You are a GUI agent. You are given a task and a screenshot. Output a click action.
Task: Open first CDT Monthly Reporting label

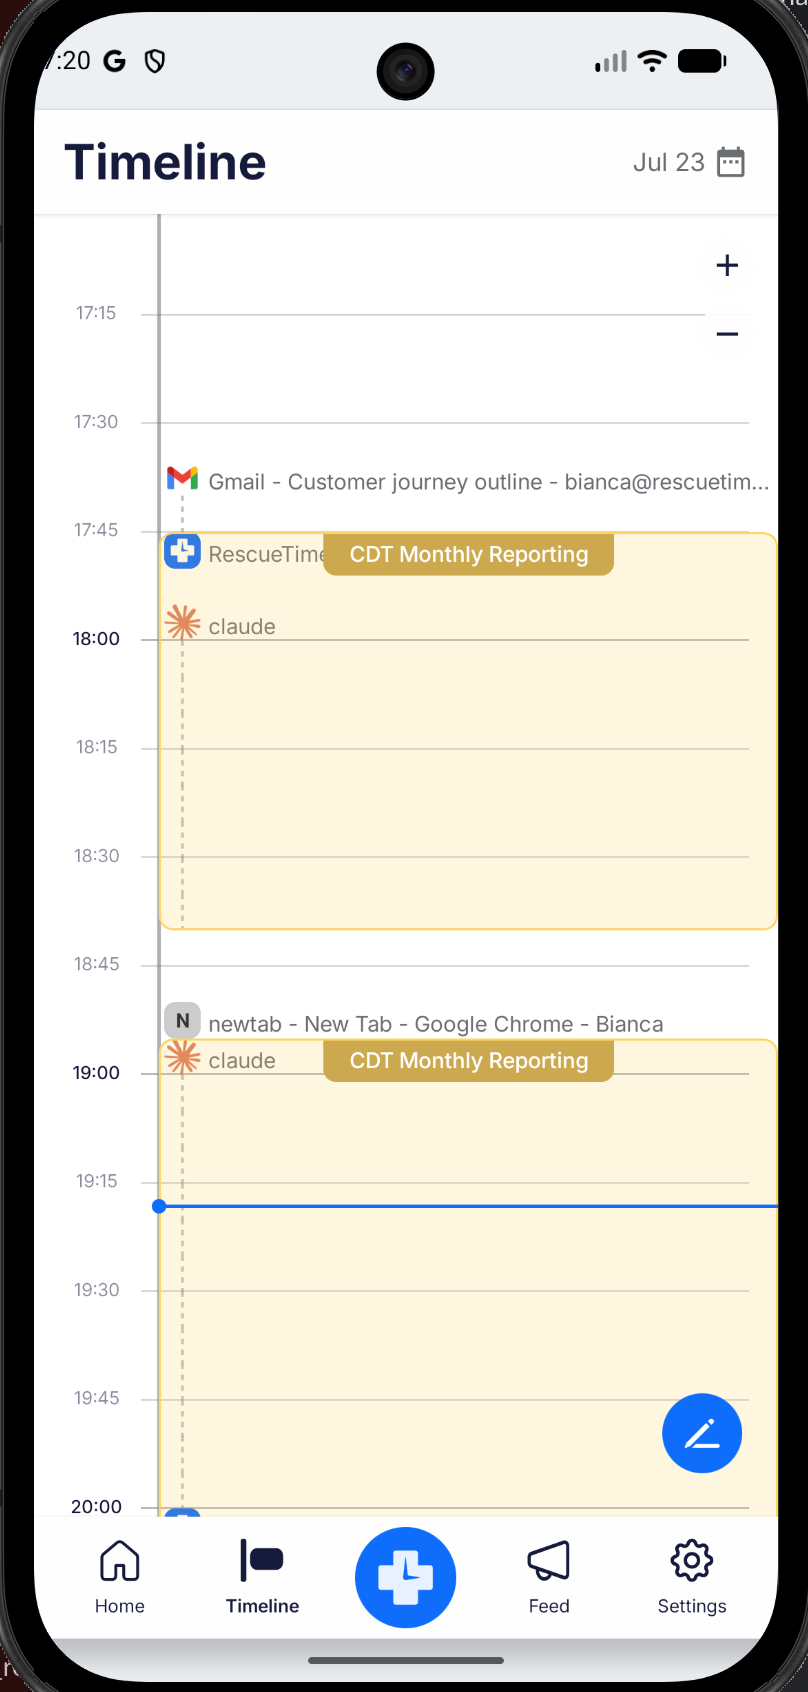tap(469, 555)
